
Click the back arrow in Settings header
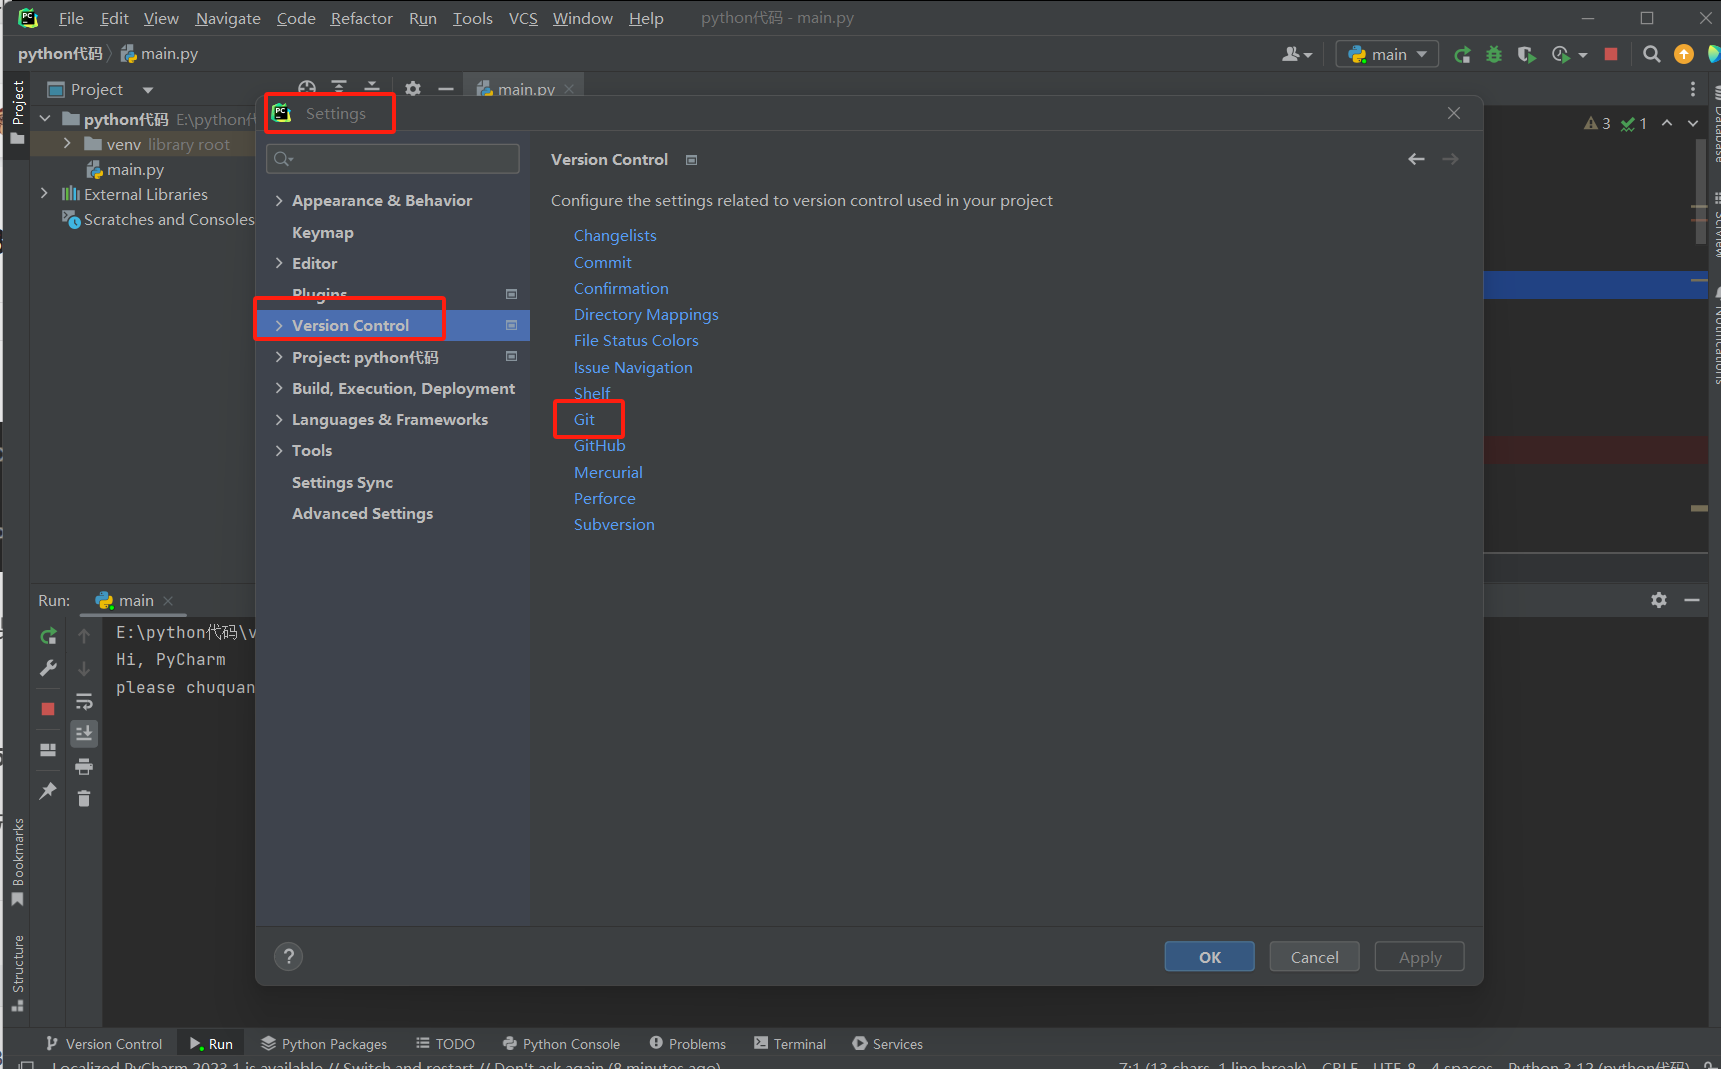1416,160
